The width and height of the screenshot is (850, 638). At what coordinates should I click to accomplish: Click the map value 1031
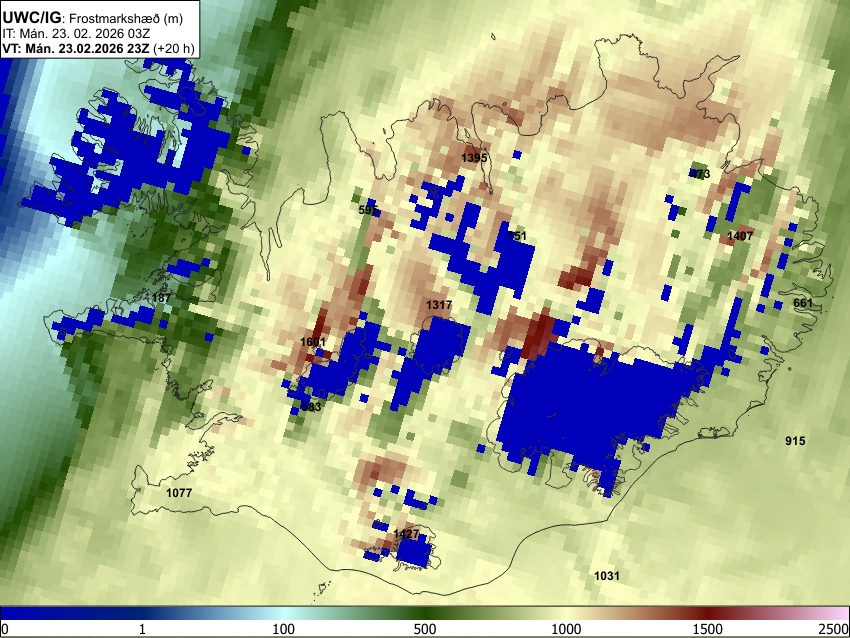(607, 576)
